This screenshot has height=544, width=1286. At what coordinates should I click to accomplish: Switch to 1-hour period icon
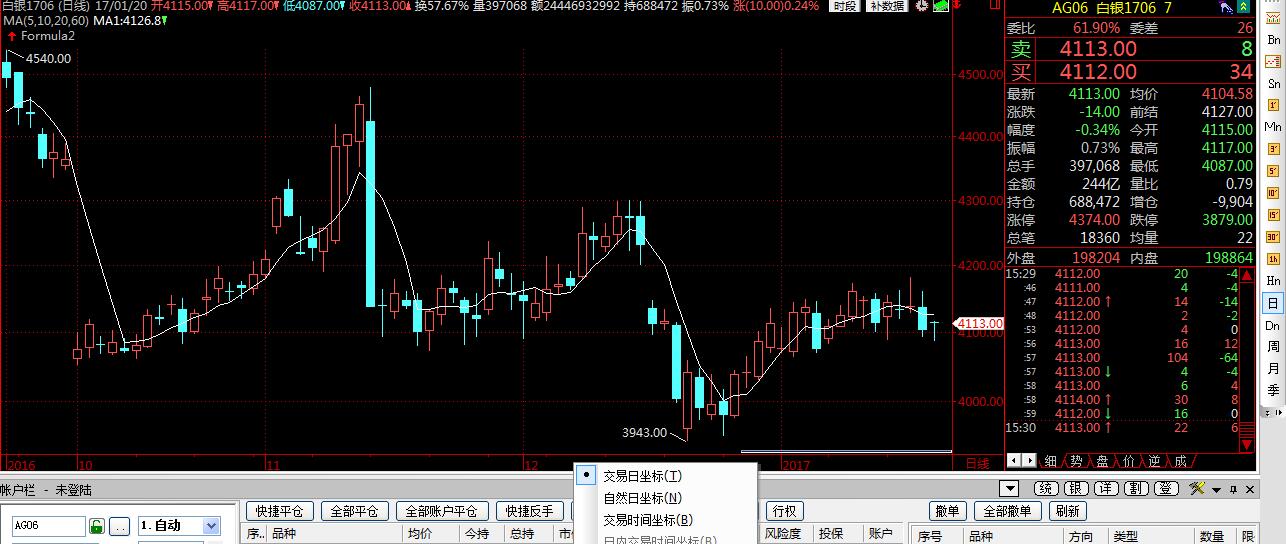[1273, 259]
